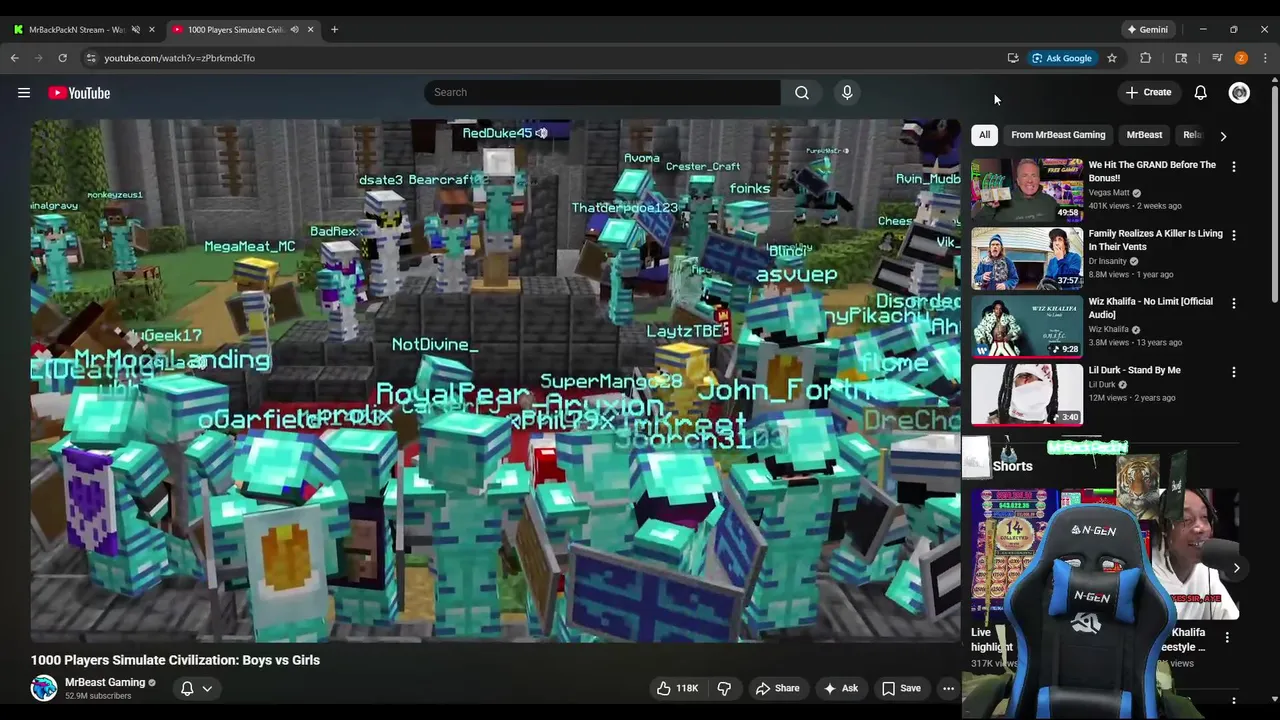Open the MrBeast Gaming channel name

[x=105, y=682]
